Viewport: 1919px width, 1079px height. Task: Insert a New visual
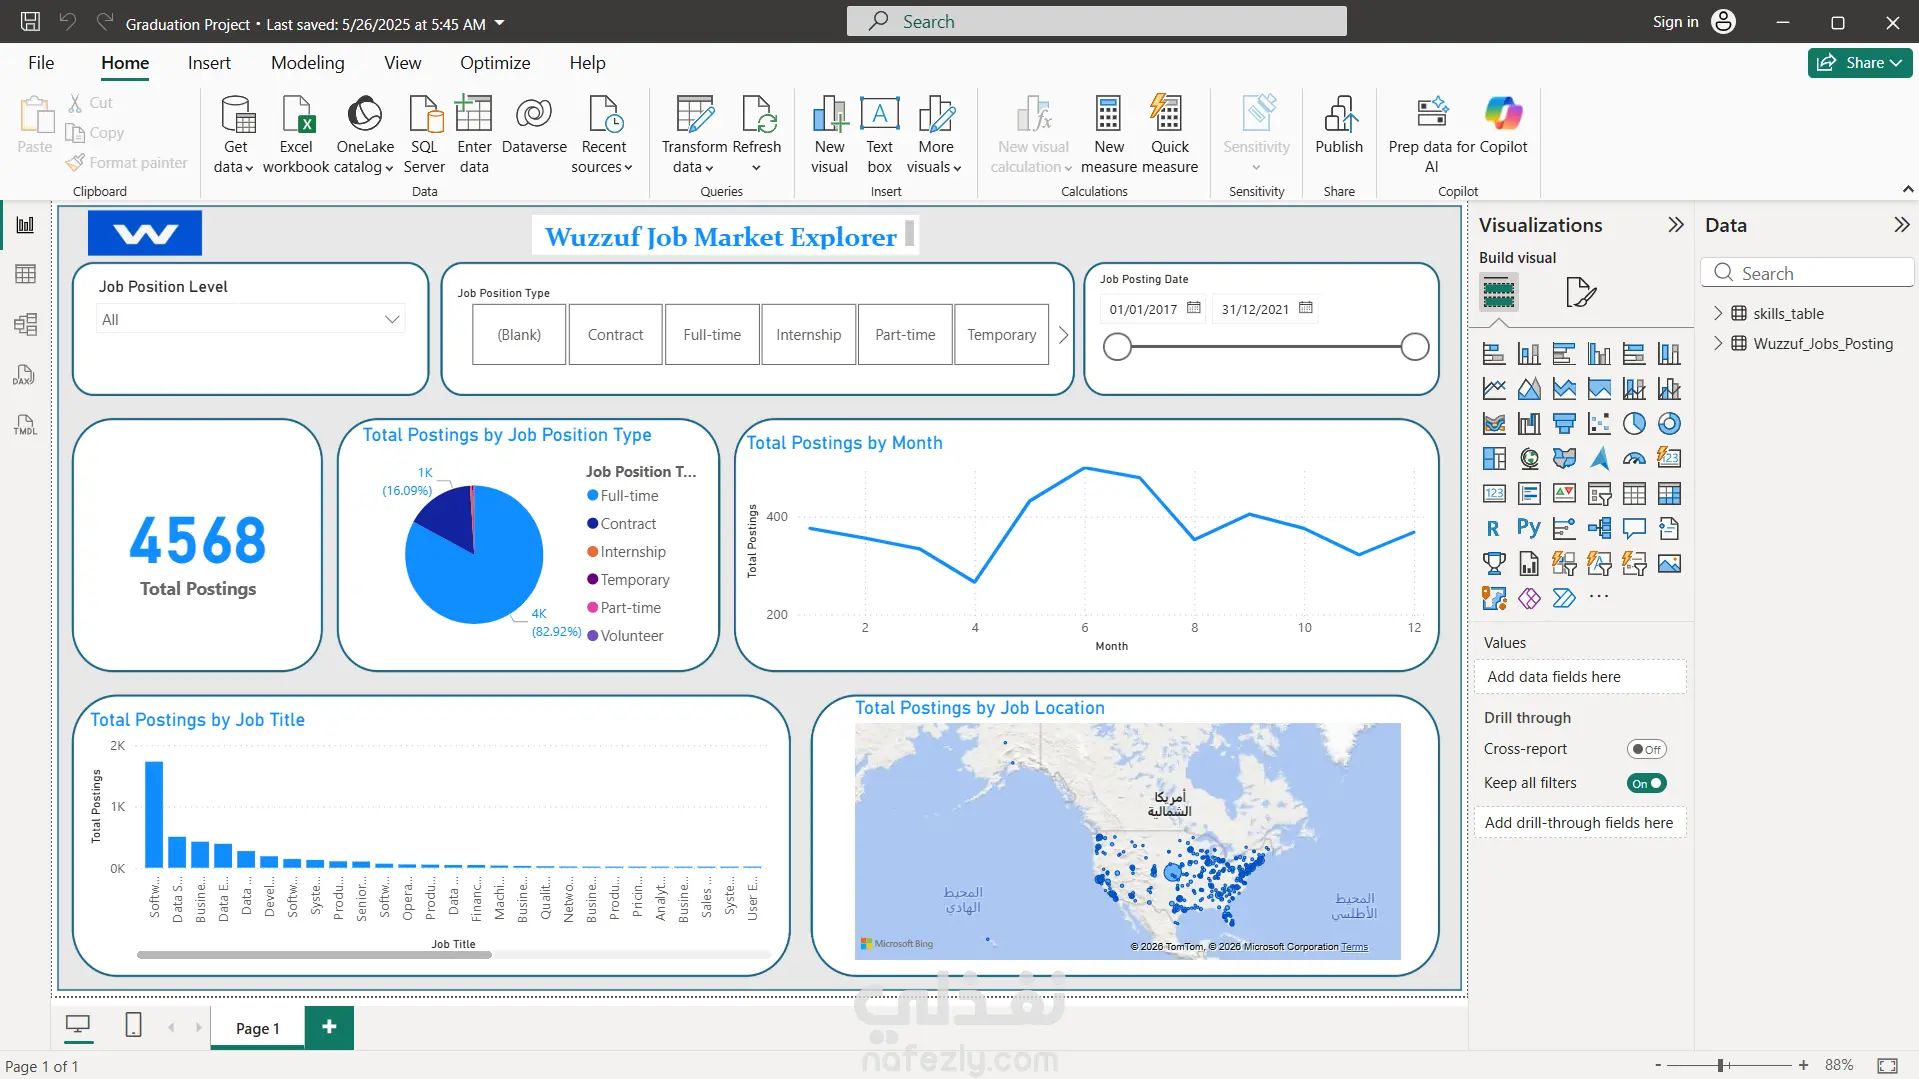(x=829, y=134)
